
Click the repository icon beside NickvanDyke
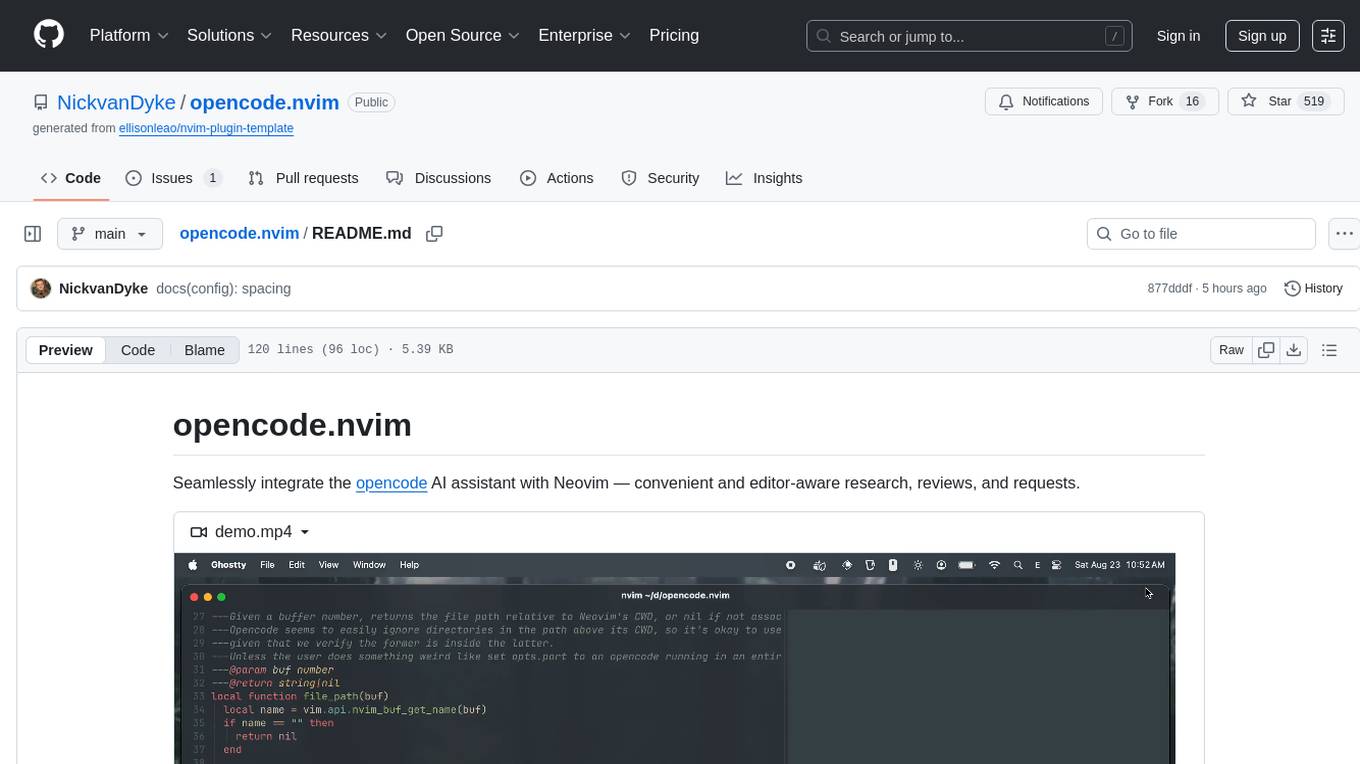coord(40,102)
